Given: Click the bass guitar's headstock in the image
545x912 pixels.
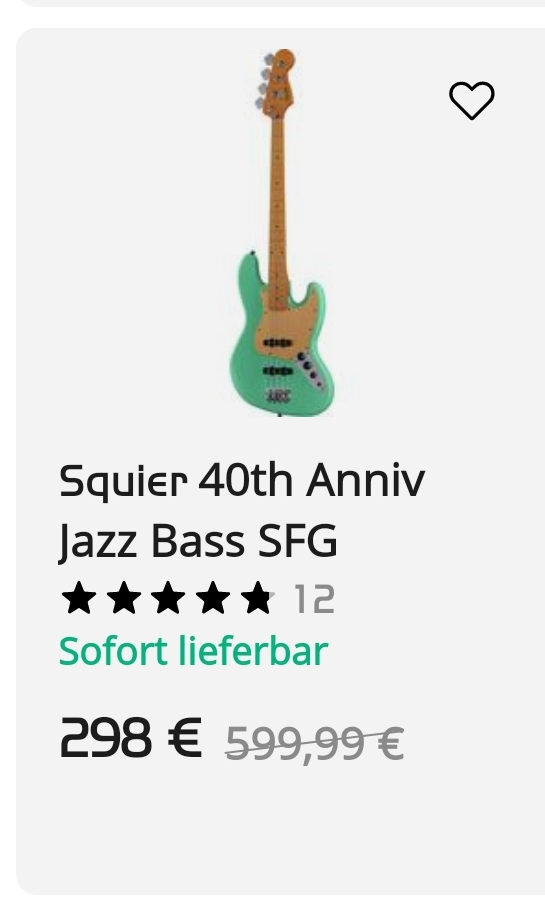Looking at the screenshot, I should click(x=277, y=81).
